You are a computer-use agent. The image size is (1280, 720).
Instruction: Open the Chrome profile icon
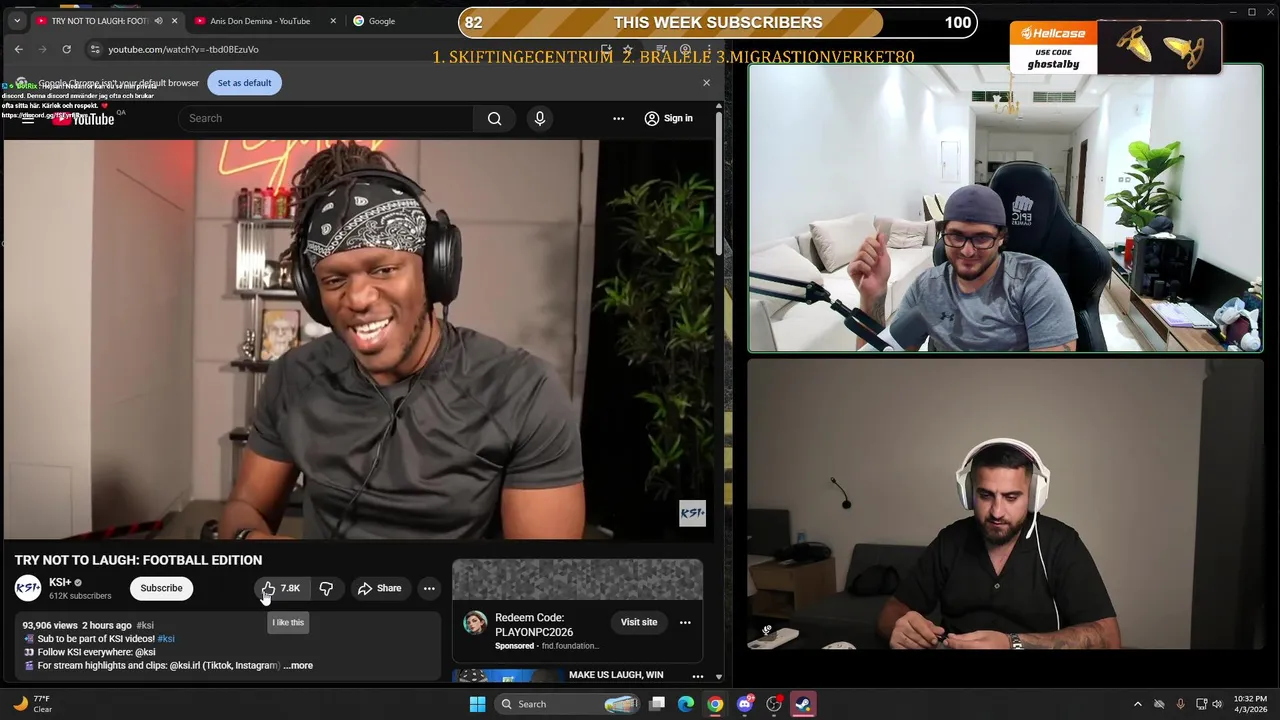click(x=685, y=49)
